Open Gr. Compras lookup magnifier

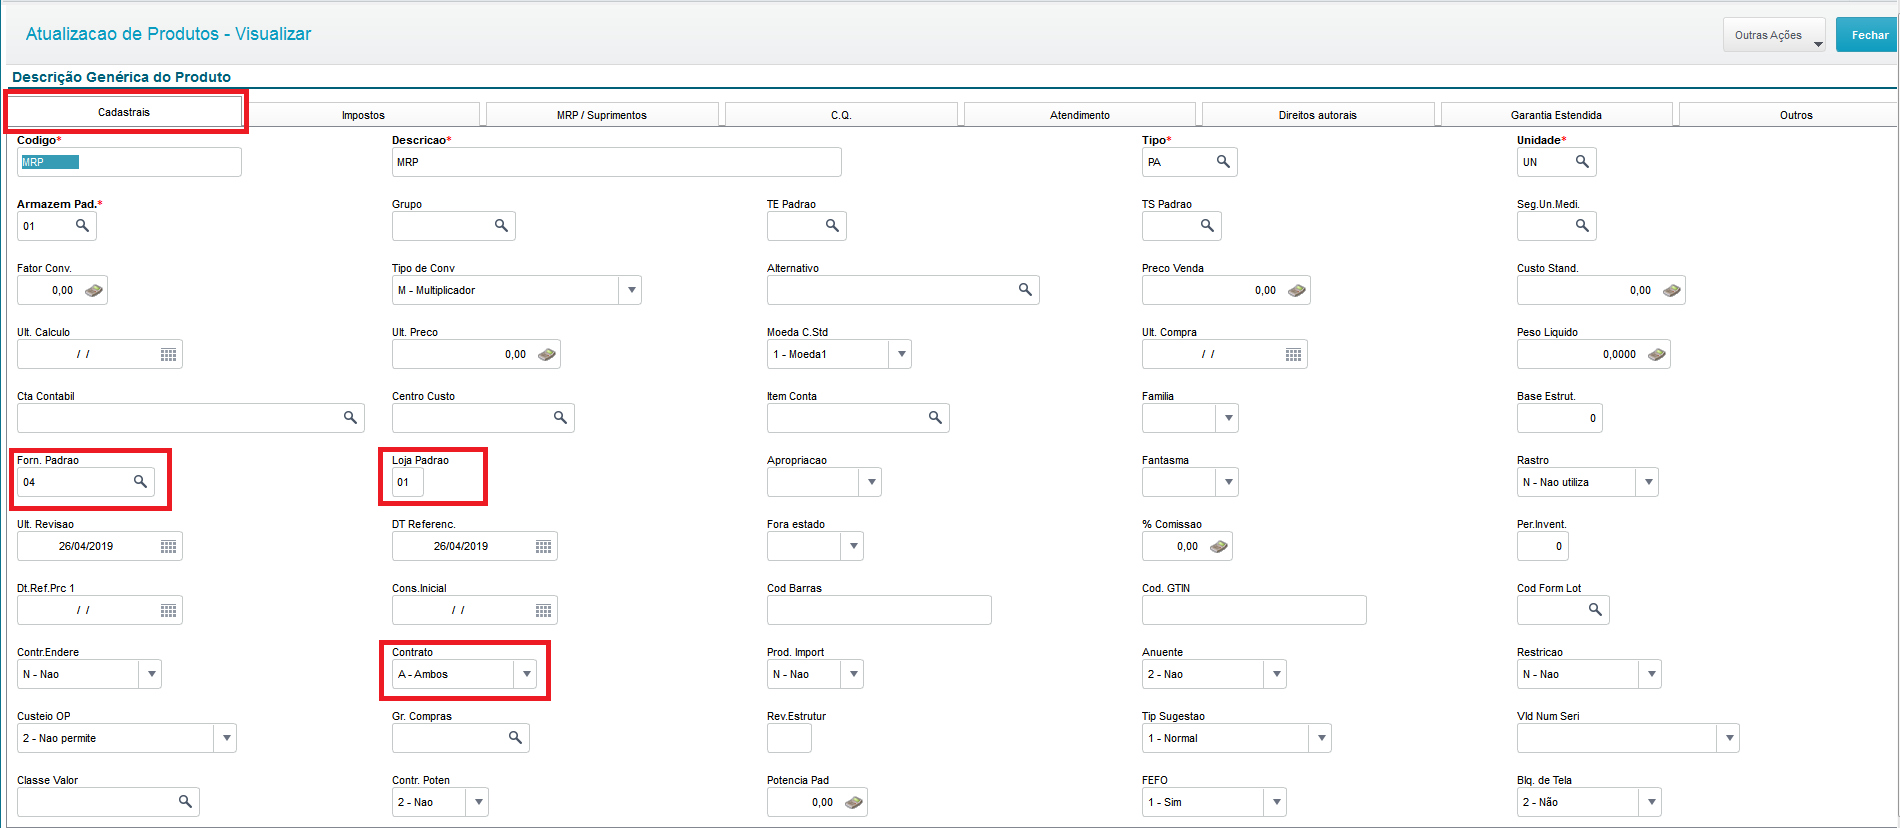[515, 738]
